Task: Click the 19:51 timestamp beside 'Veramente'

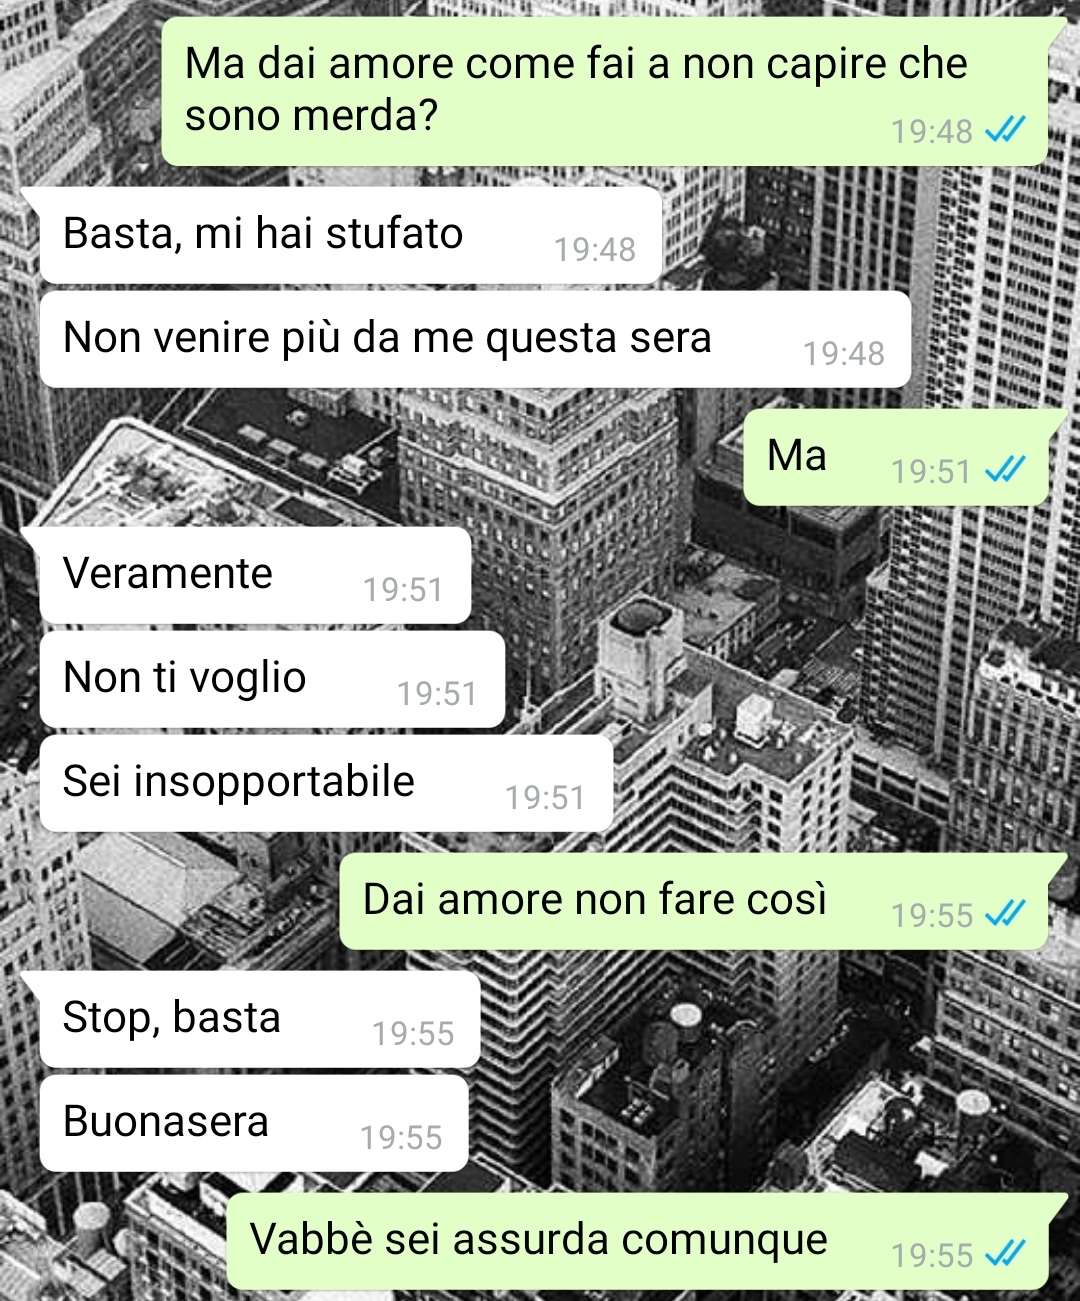Action: pos(403,590)
